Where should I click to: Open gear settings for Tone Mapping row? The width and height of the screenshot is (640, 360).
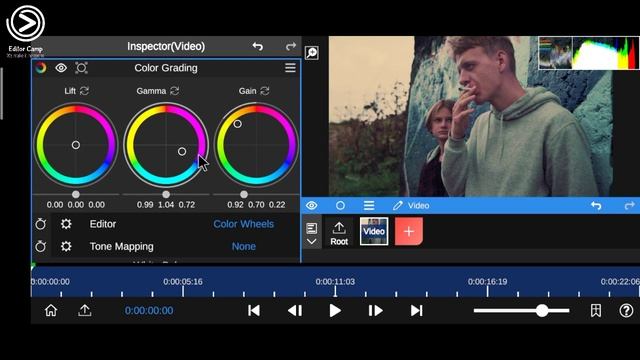pos(66,246)
